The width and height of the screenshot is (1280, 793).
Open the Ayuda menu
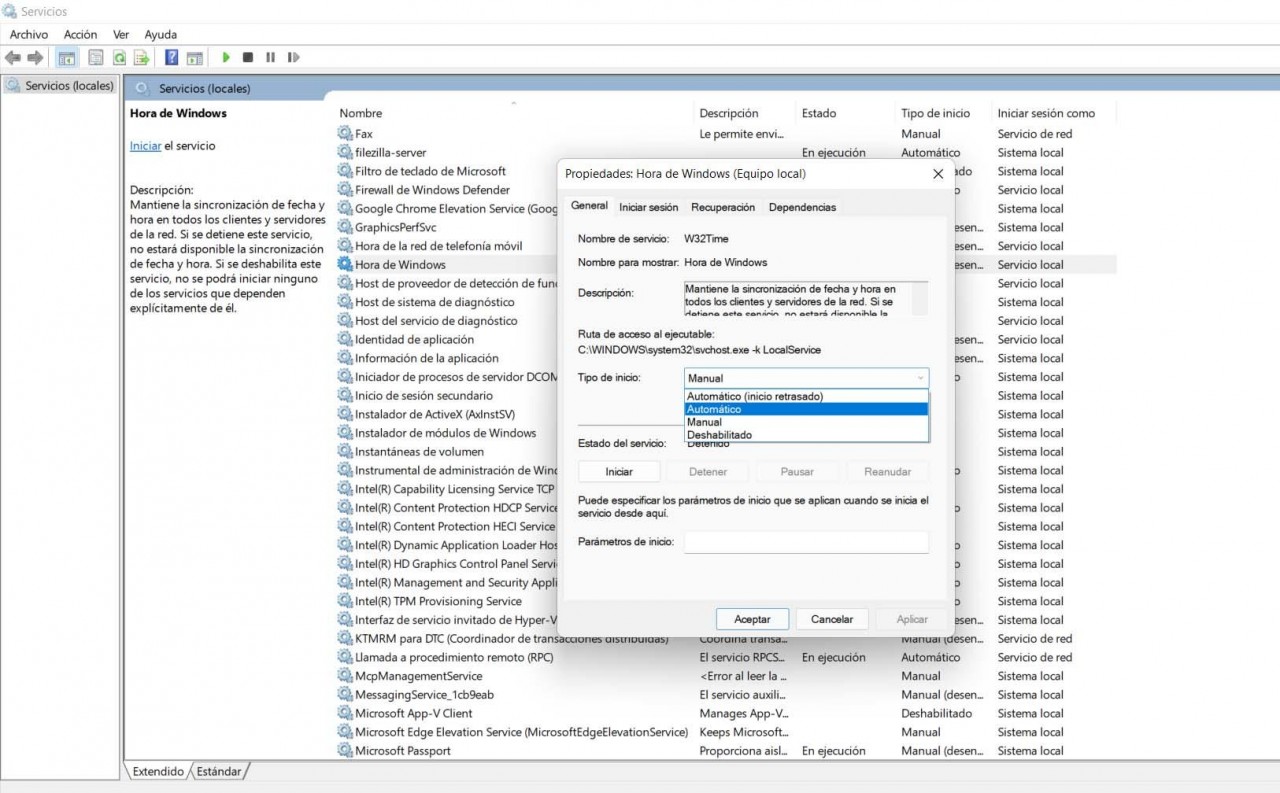tap(161, 34)
